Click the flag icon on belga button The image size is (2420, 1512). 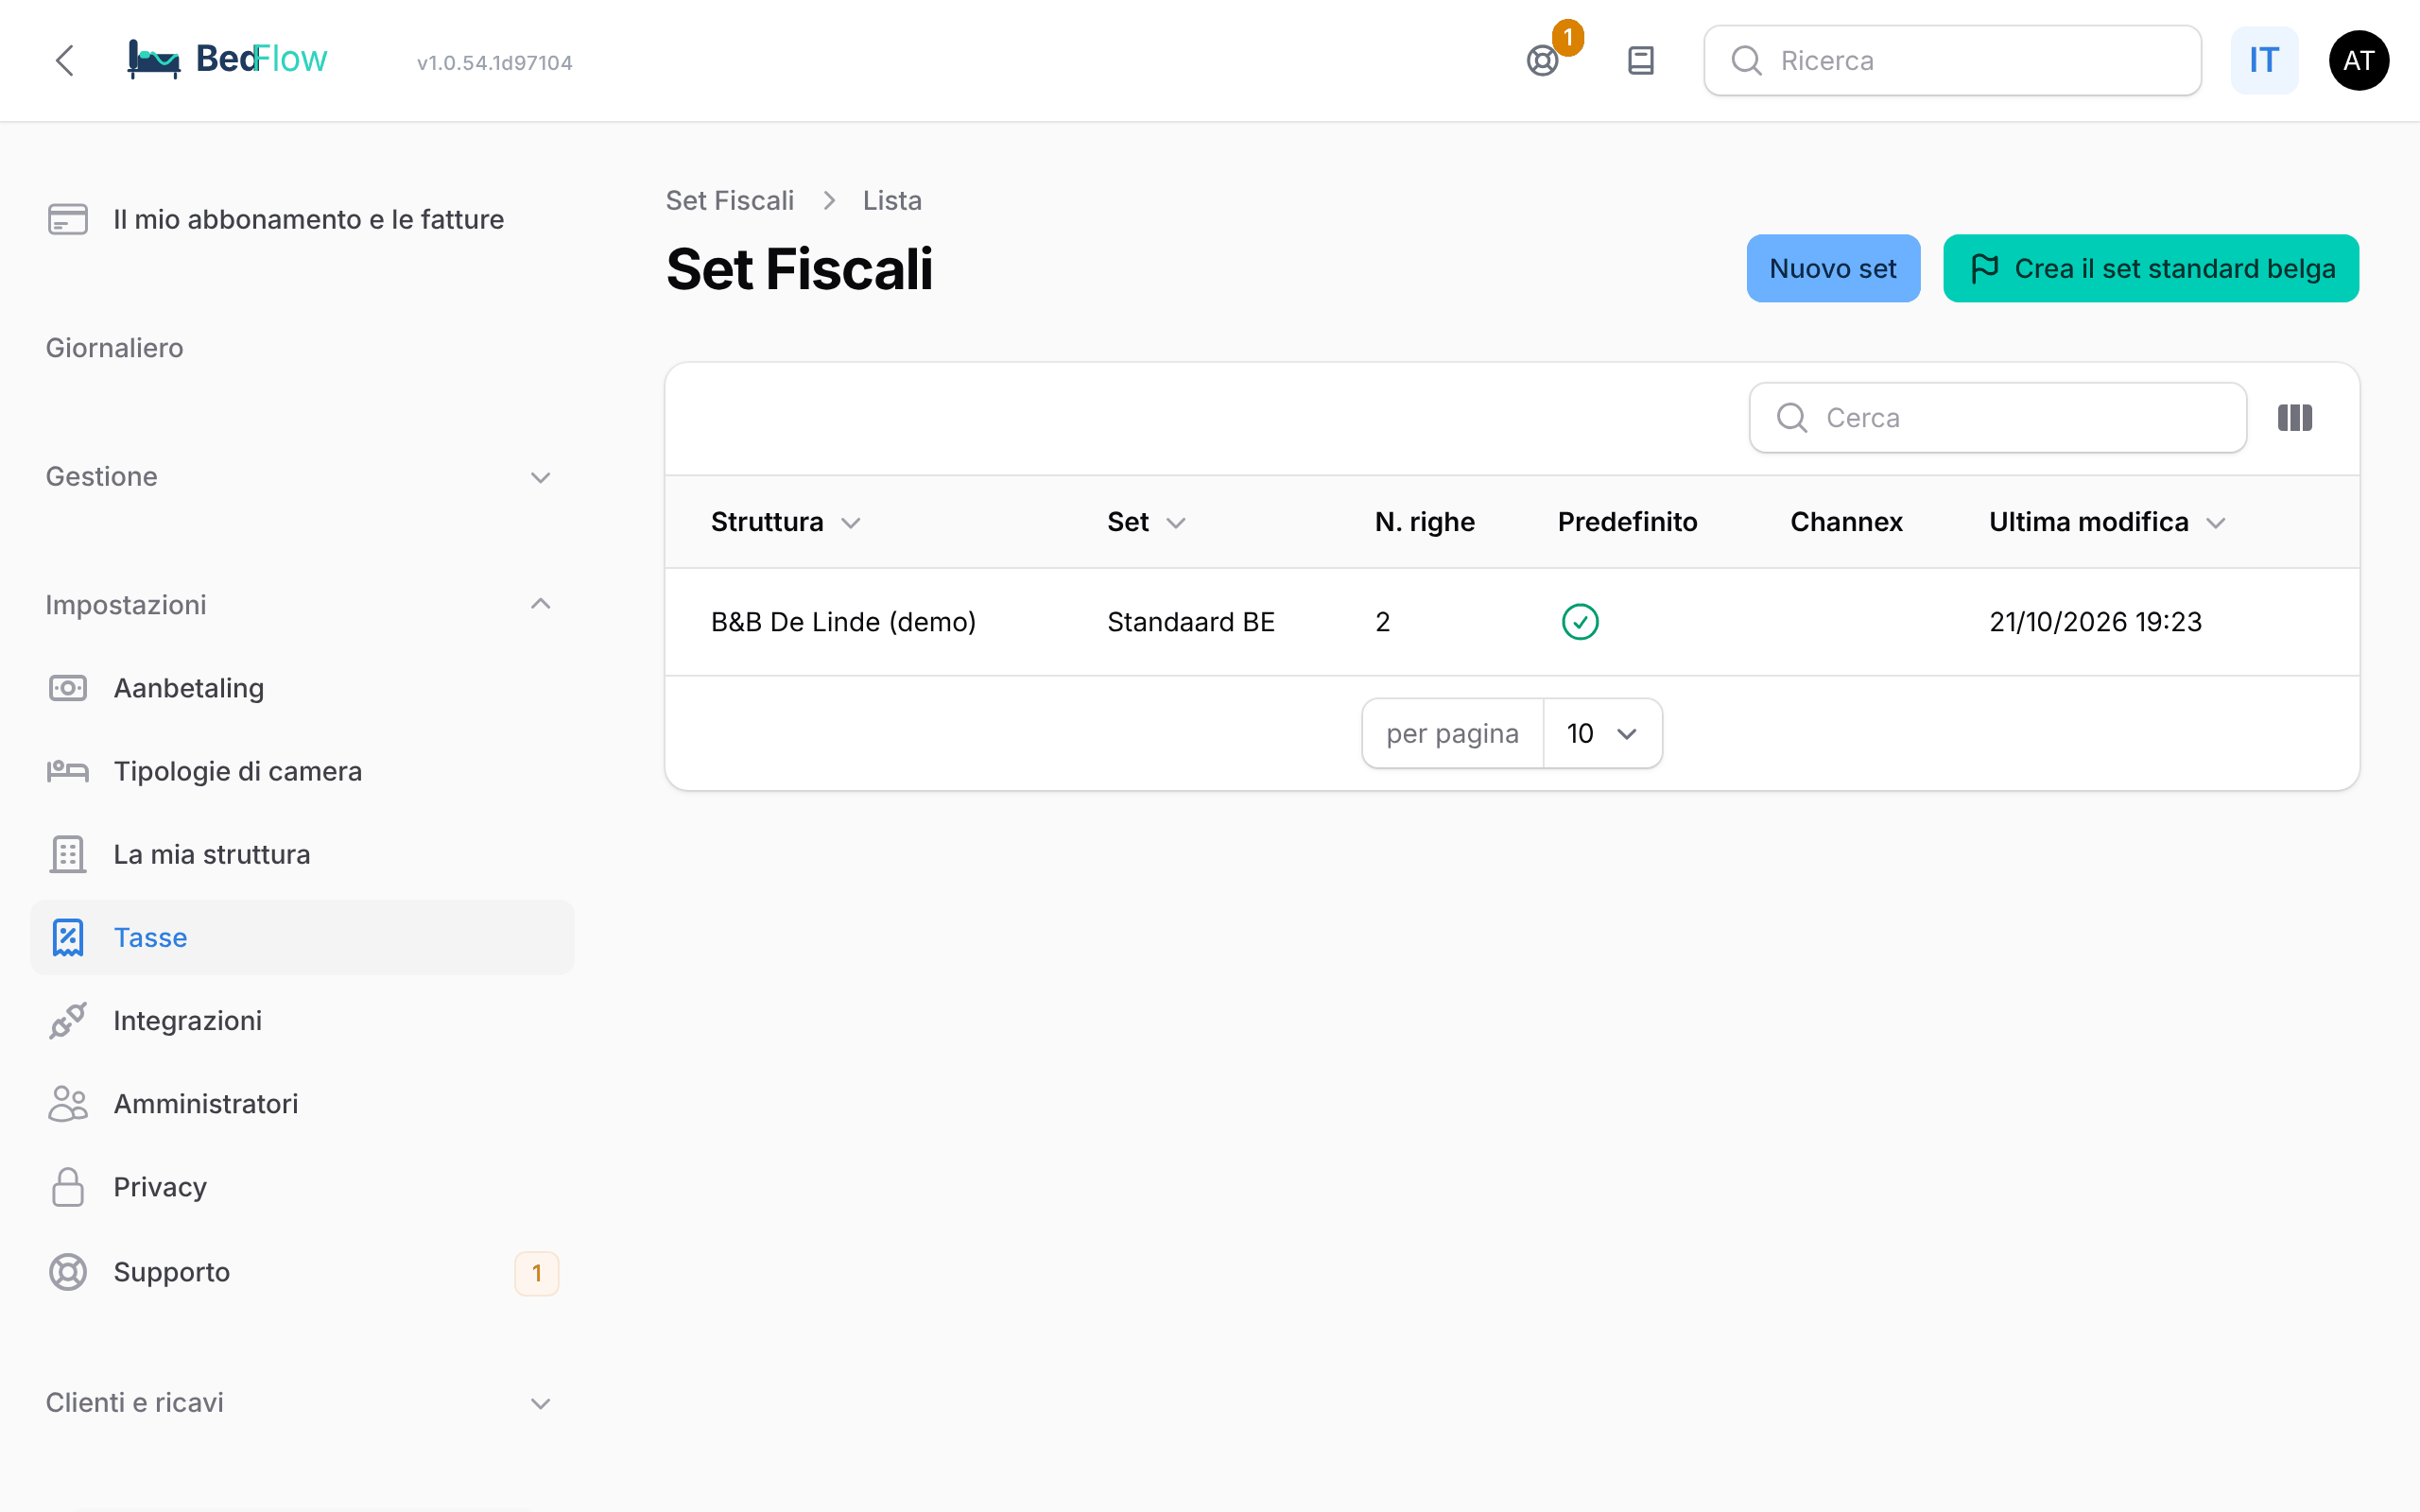(x=1985, y=268)
